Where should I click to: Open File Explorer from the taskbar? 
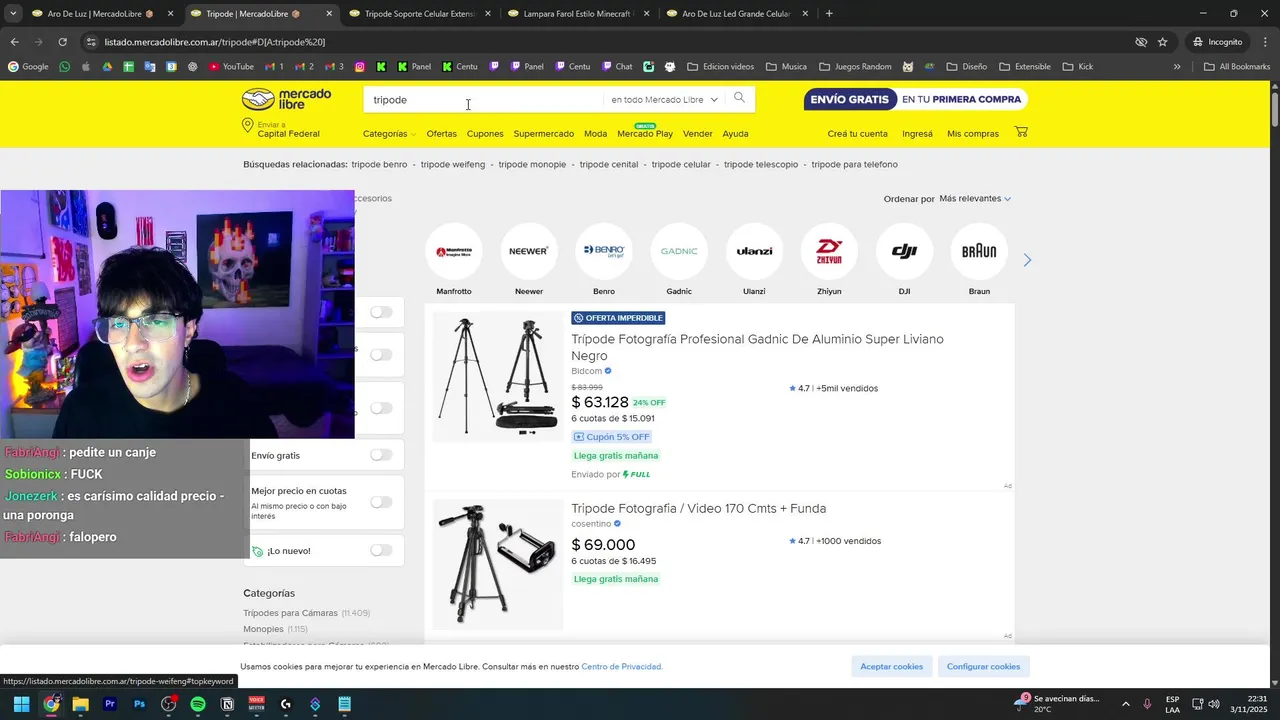pos(80,704)
